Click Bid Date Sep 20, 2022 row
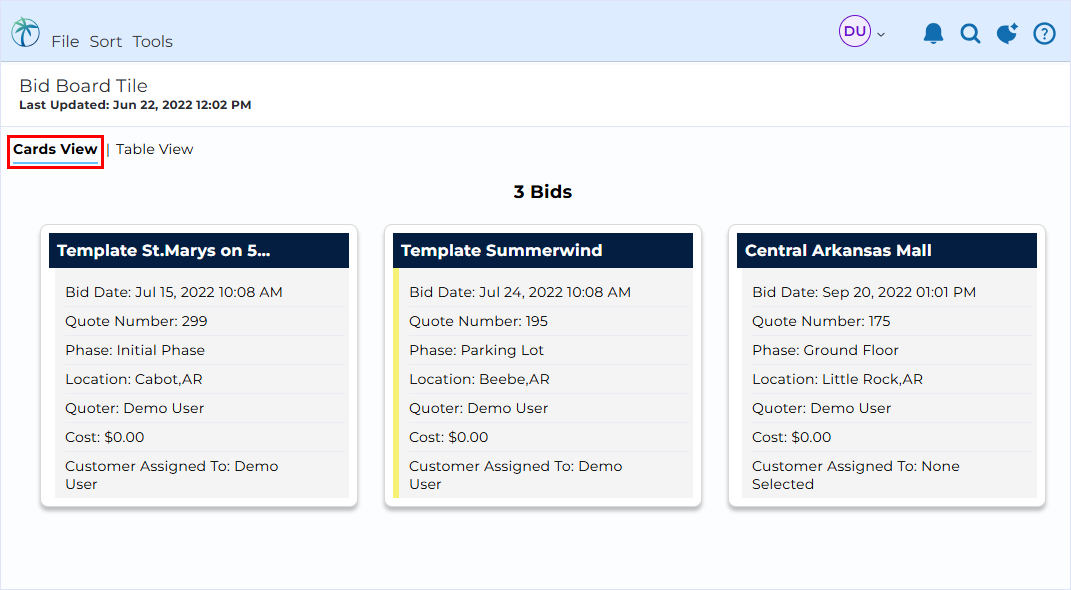Viewport: 1071px width, 590px height. [x=889, y=292]
